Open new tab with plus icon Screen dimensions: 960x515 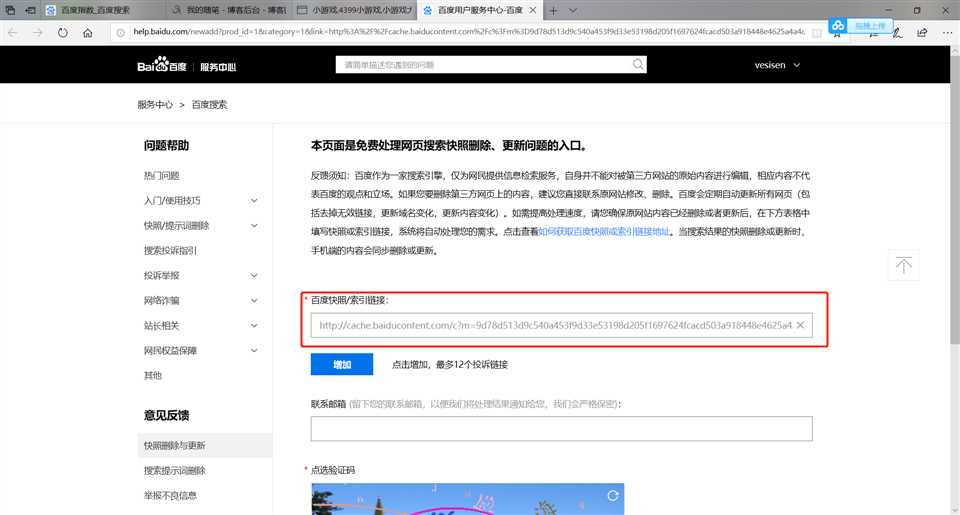click(553, 10)
